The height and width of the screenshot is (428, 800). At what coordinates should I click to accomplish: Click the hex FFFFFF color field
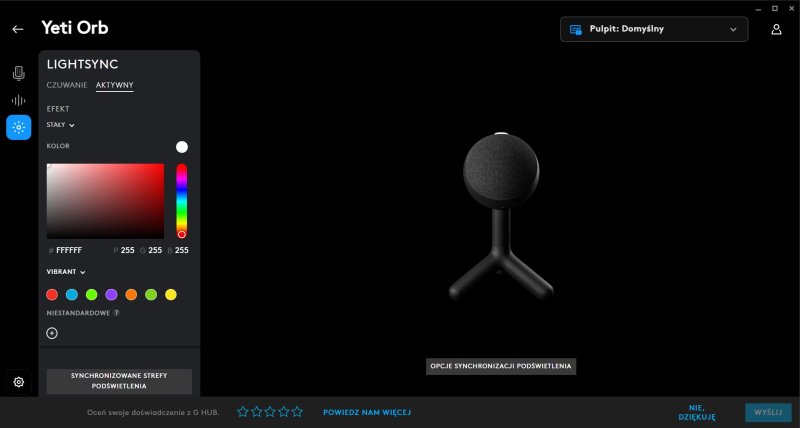69,250
